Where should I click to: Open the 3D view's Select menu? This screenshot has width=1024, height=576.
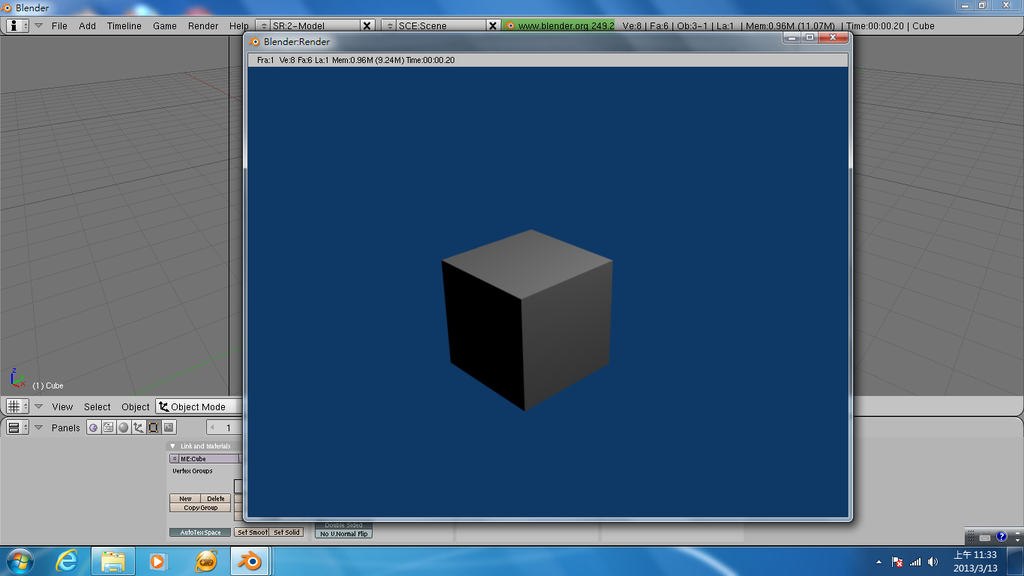[97, 407]
